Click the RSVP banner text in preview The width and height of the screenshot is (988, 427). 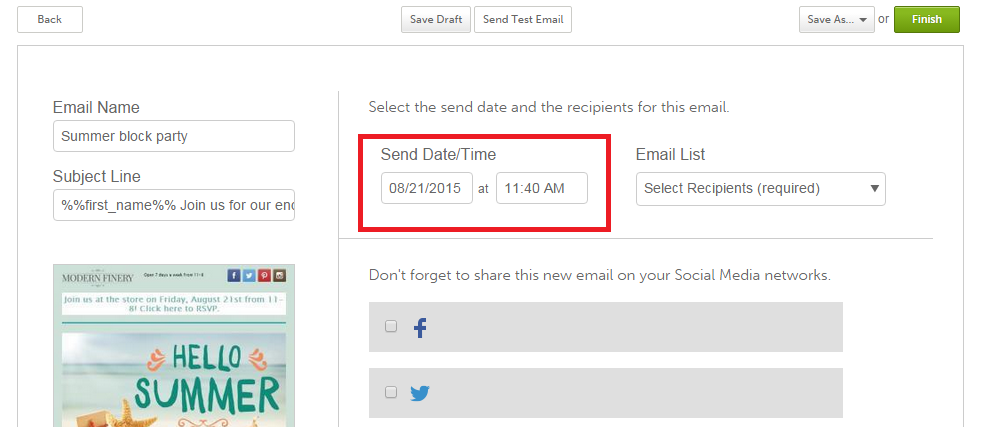coord(174,304)
